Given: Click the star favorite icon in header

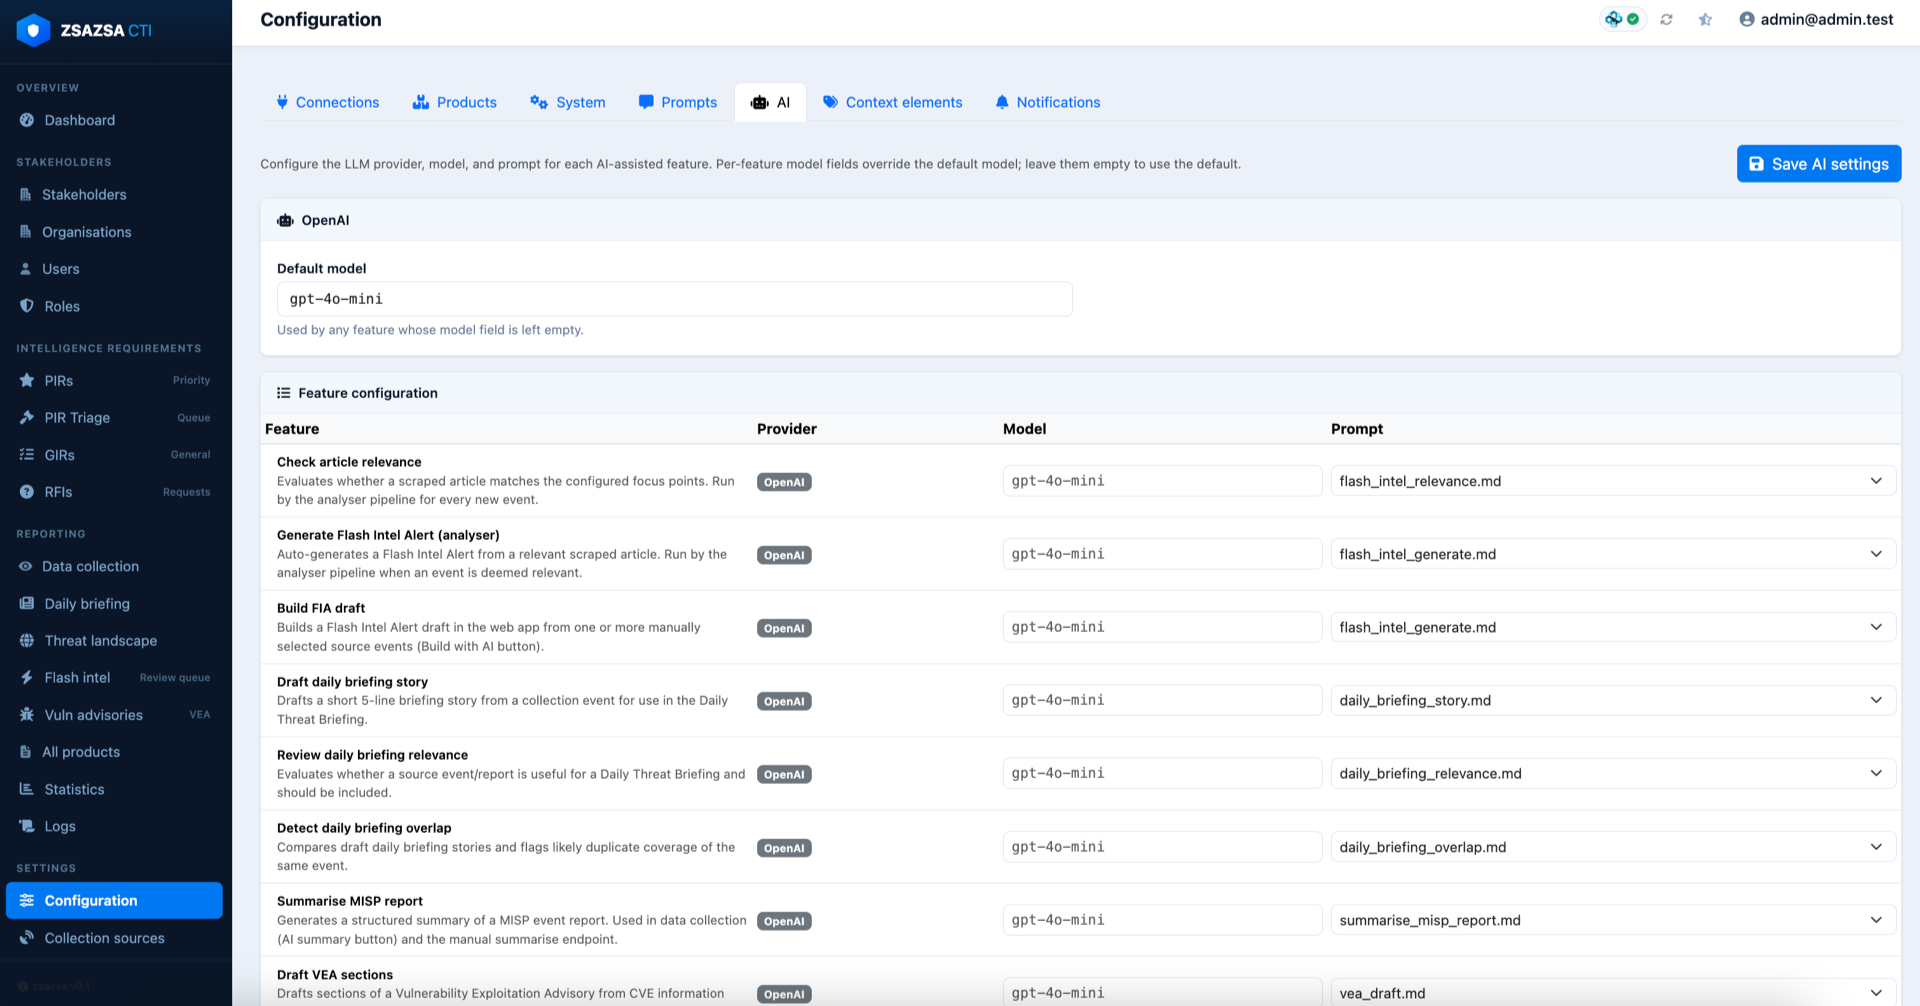Looking at the screenshot, I should pyautogui.click(x=1705, y=19).
